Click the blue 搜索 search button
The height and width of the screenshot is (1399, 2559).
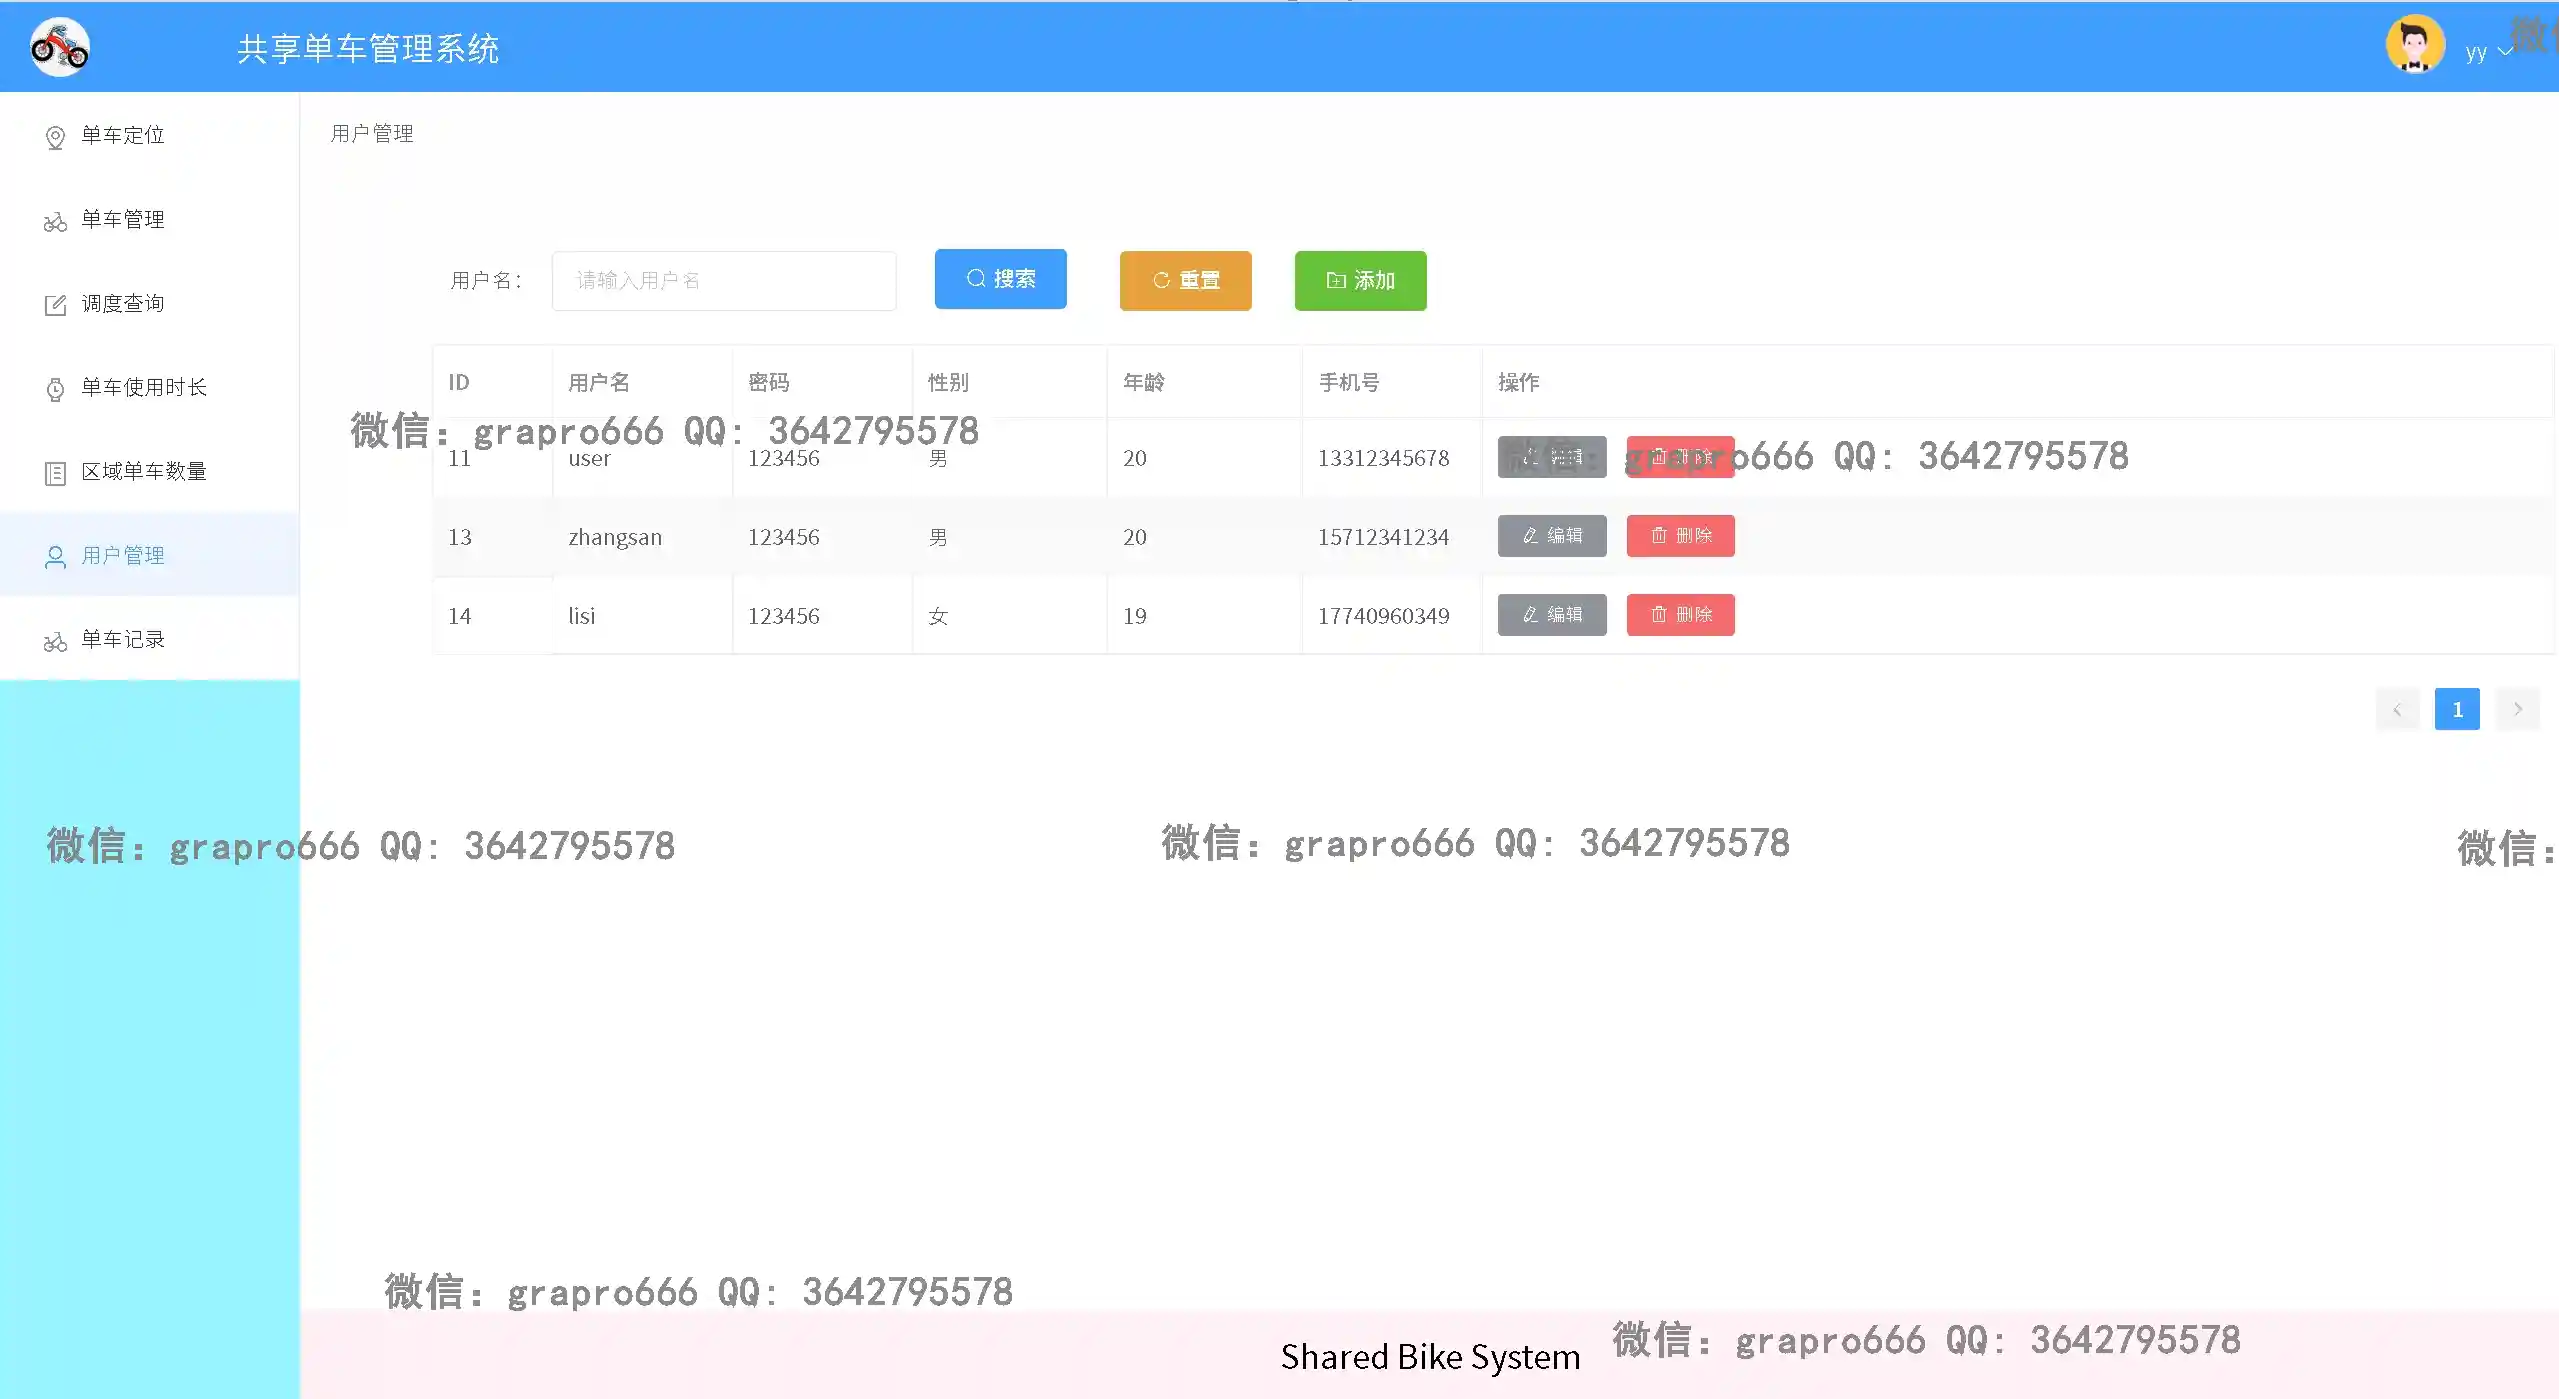pyautogui.click(x=1000, y=279)
